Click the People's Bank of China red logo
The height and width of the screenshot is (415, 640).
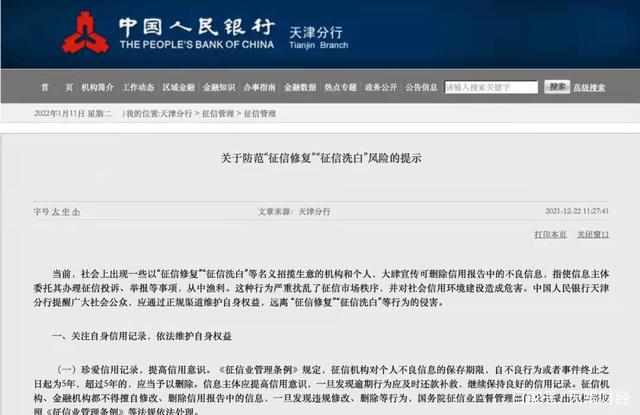tap(85, 33)
